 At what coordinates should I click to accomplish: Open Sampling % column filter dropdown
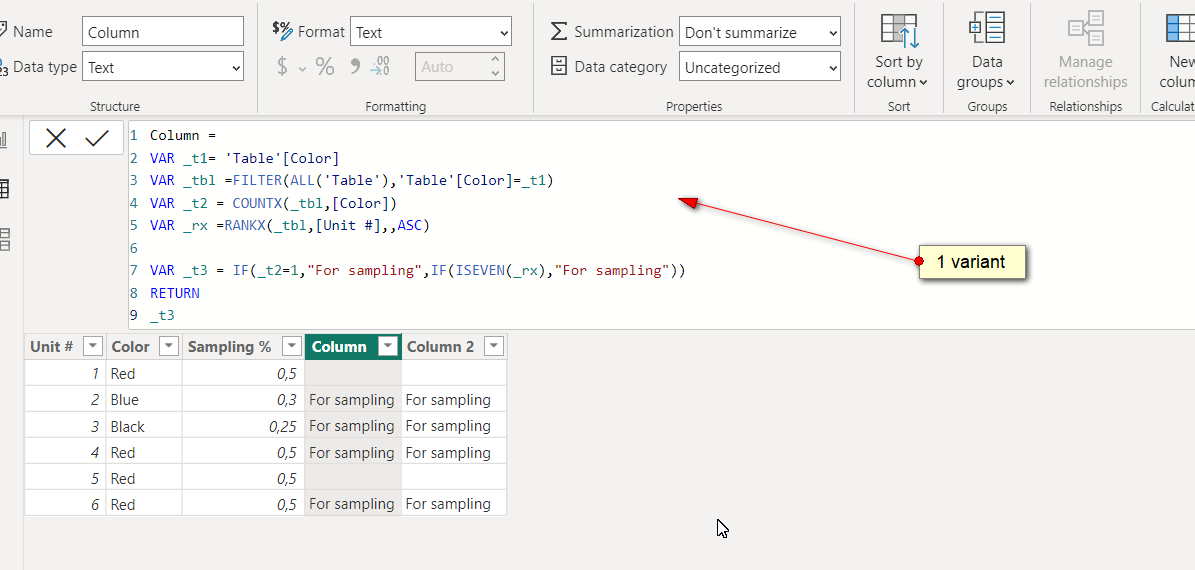click(292, 347)
